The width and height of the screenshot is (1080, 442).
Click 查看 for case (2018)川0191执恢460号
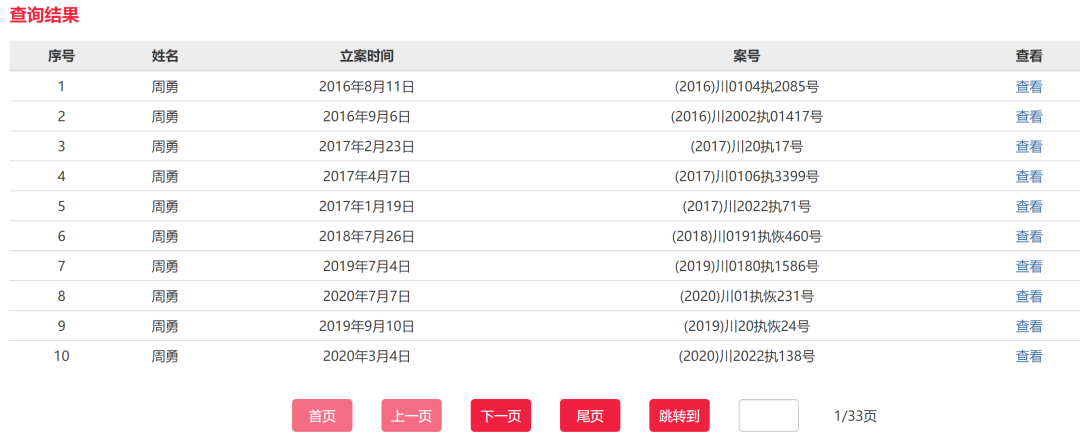click(x=1028, y=236)
